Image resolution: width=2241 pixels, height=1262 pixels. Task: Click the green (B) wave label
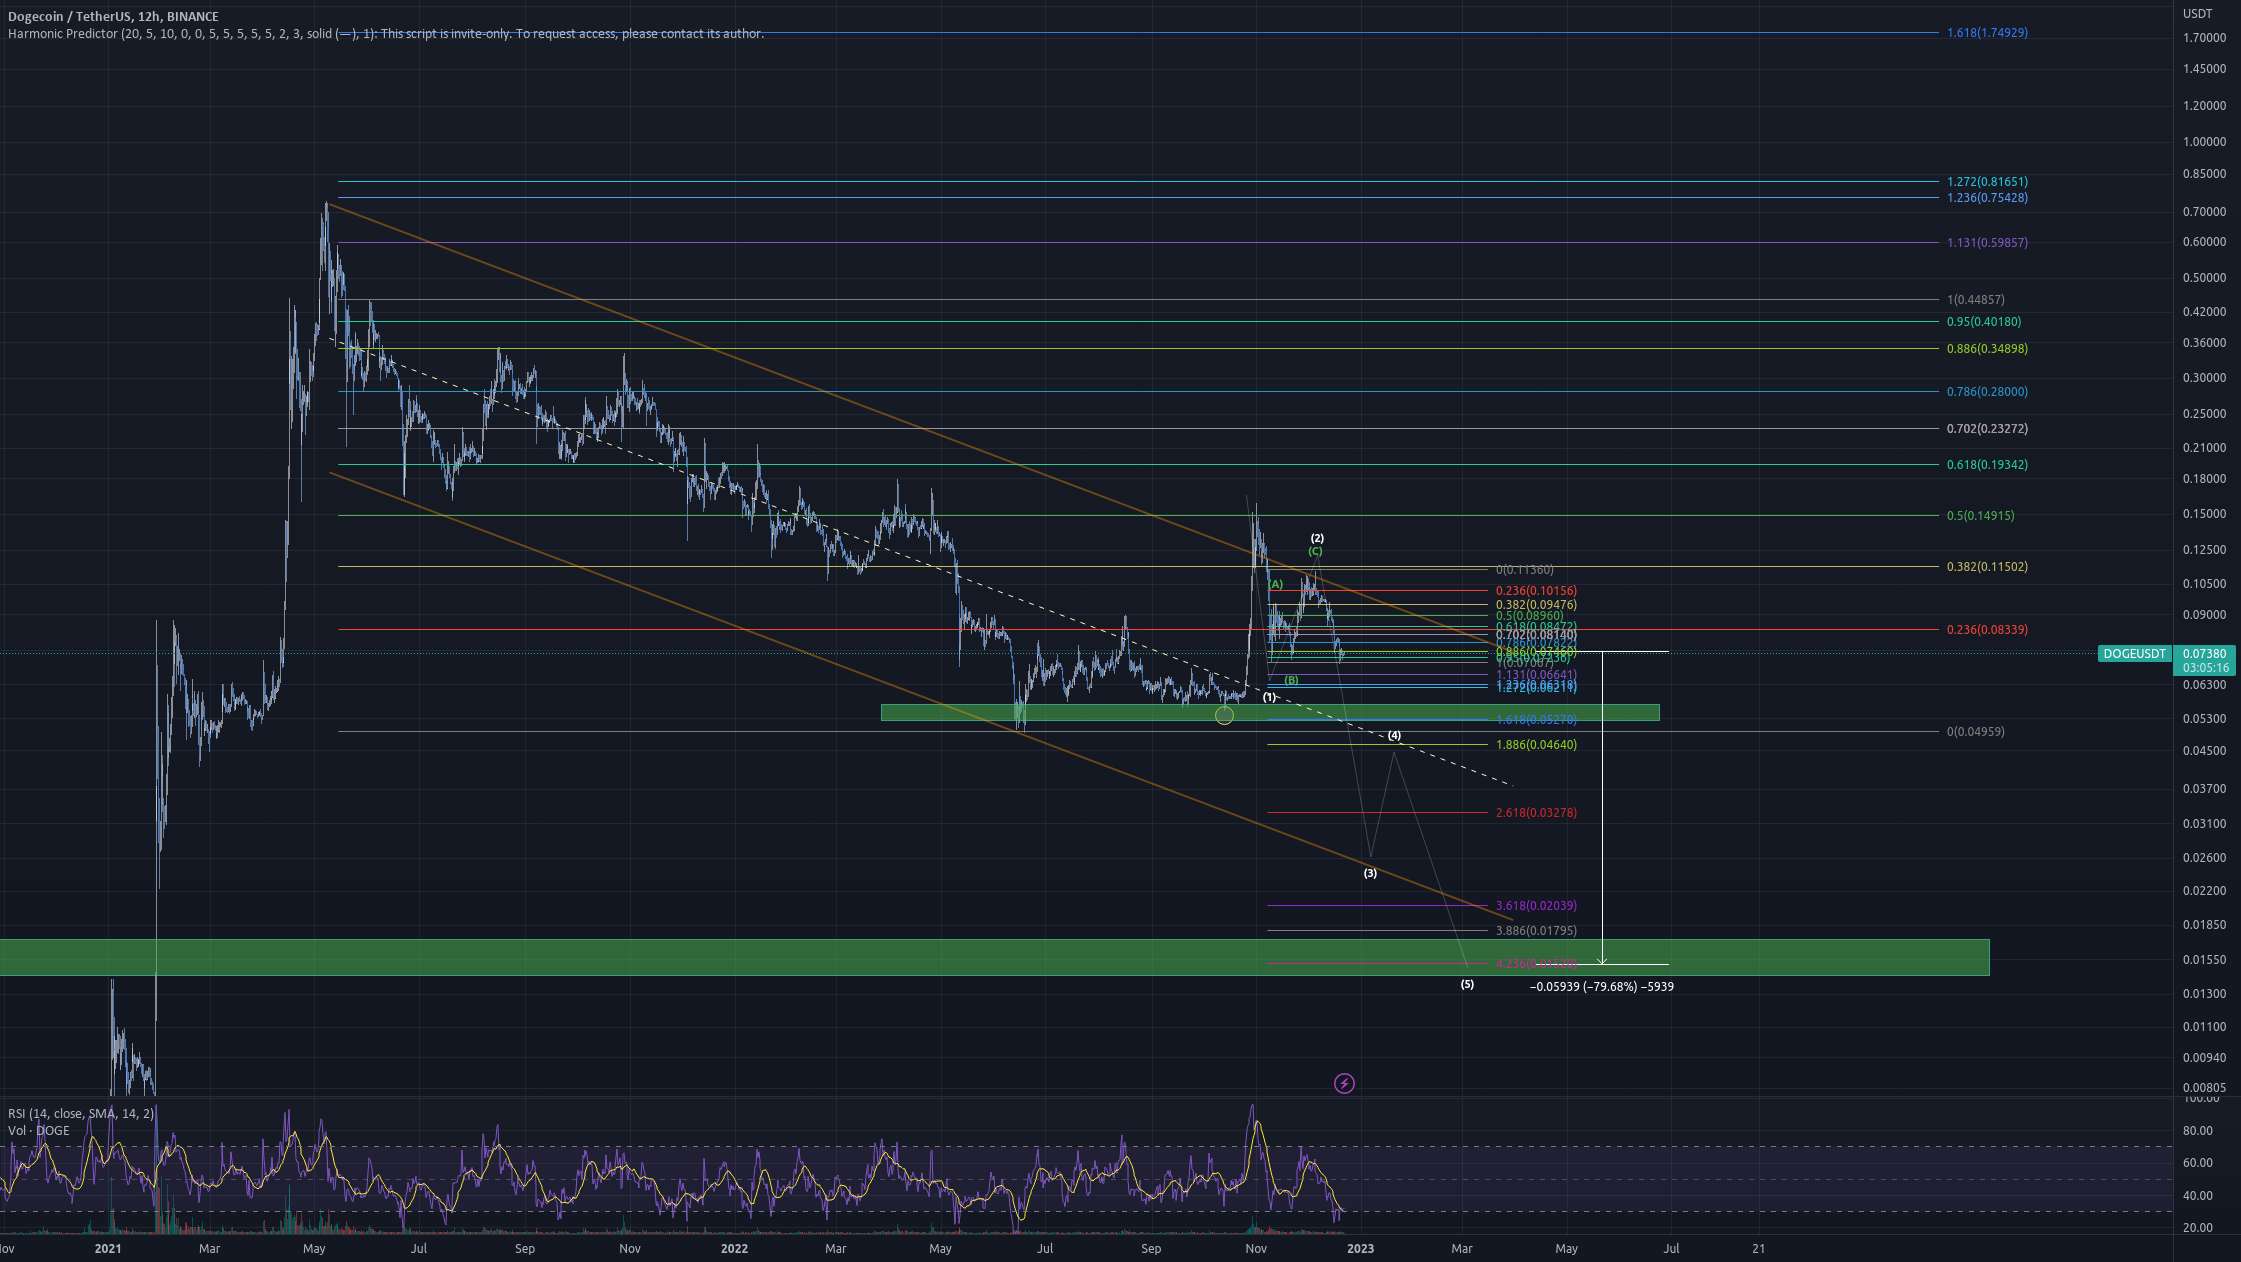point(1291,680)
